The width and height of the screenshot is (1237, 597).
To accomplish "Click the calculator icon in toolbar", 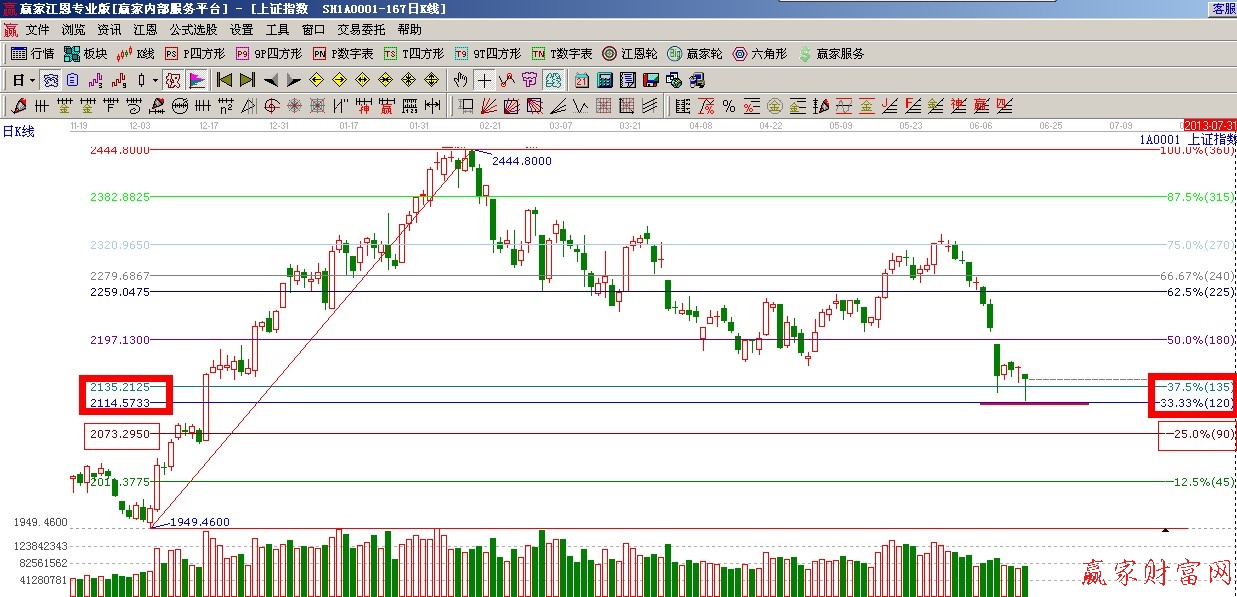I will (x=606, y=80).
